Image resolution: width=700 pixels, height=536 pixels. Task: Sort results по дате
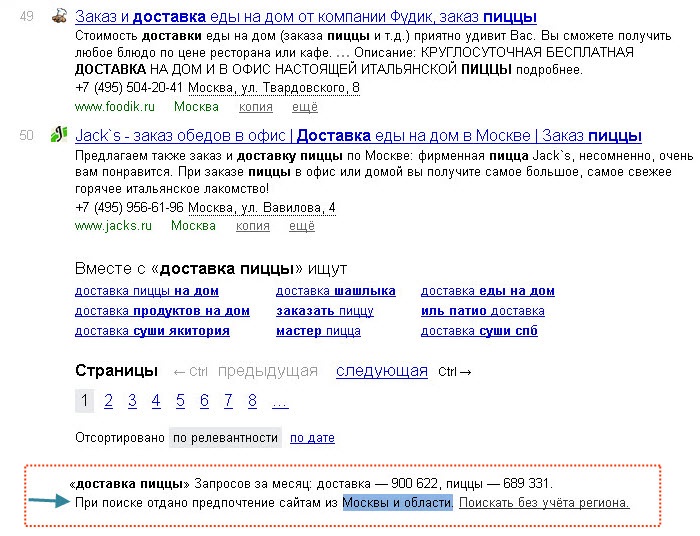312,438
